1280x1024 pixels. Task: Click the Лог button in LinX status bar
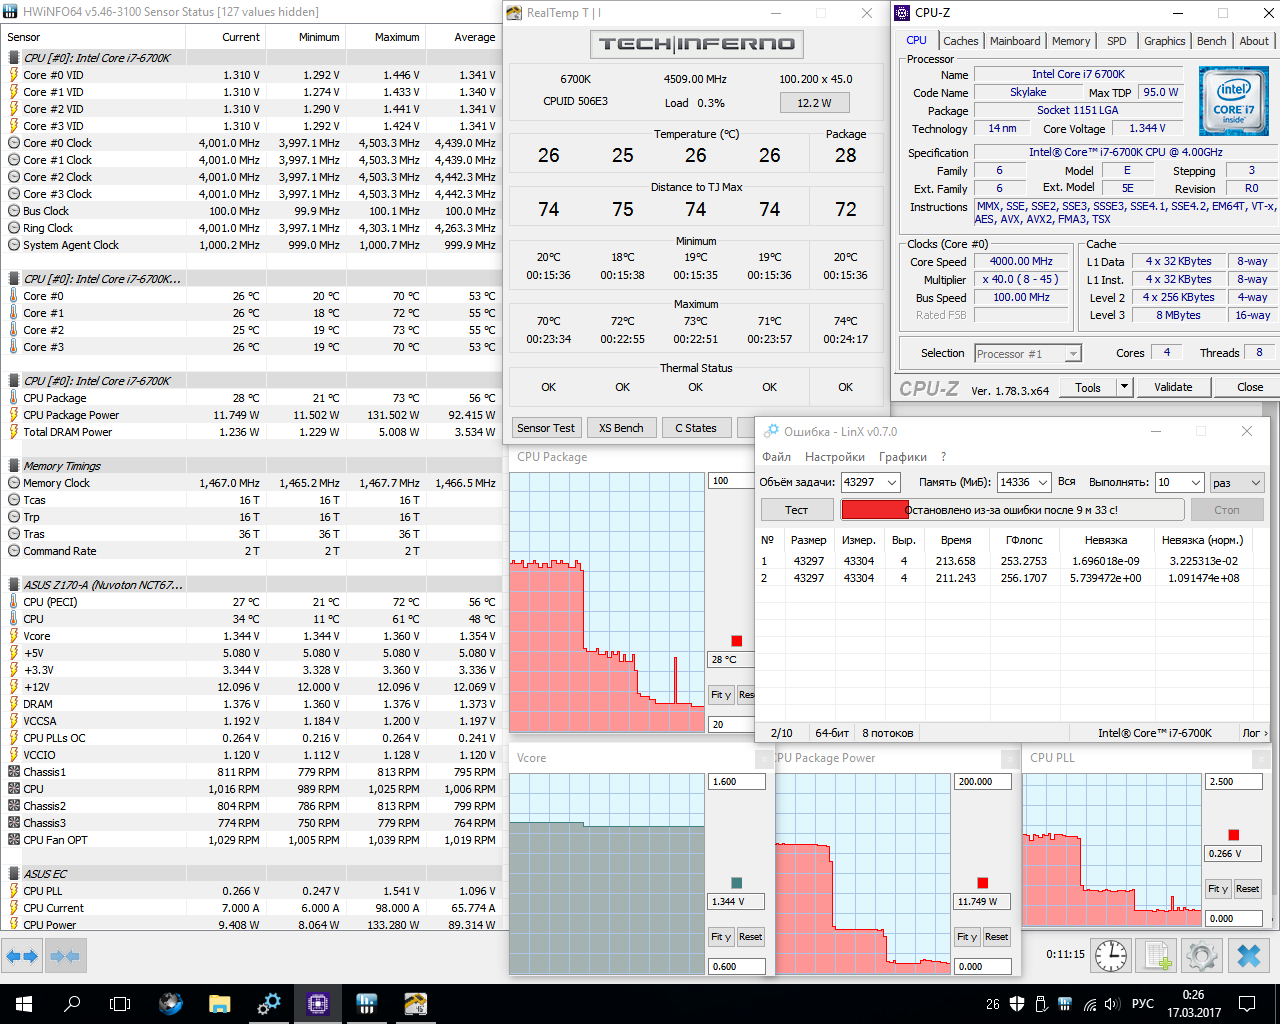(1255, 733)
